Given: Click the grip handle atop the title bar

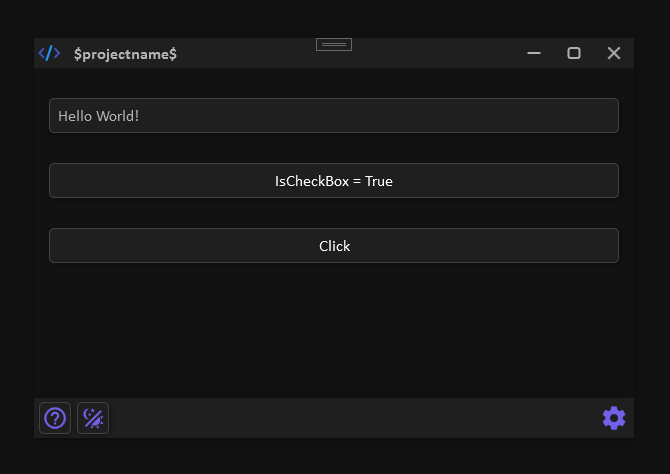Looking at the screenshot, I should click(334, 44).
